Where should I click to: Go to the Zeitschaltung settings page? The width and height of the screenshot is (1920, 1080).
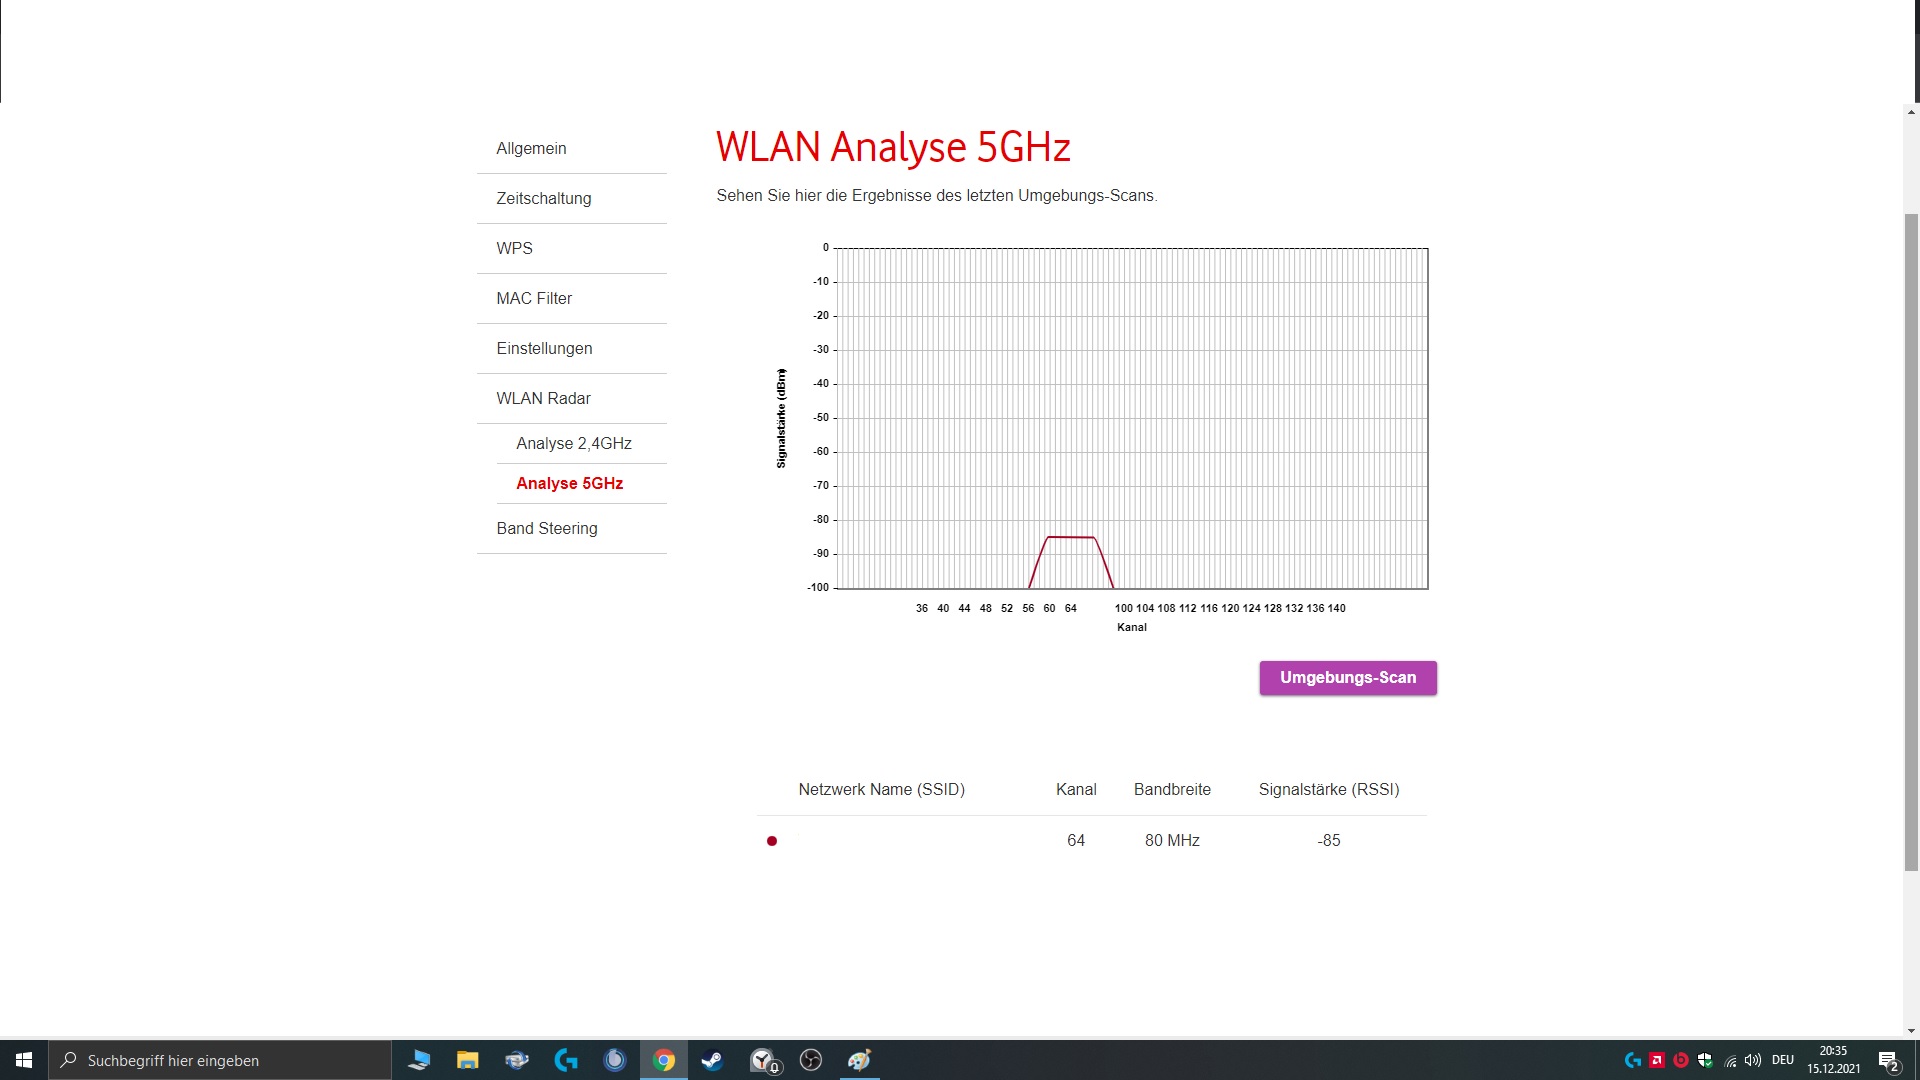(543, 198)
